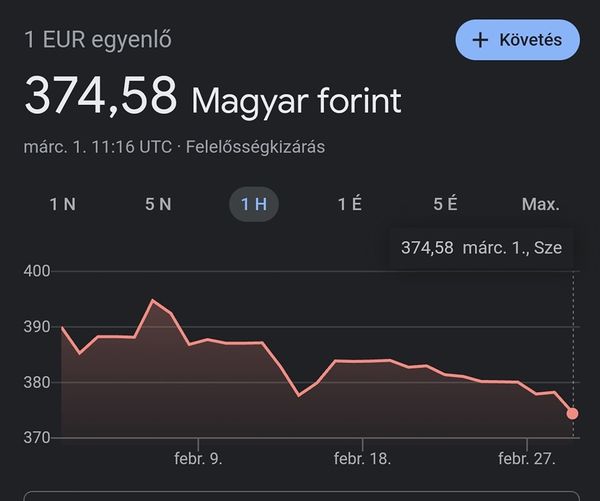Click the Magyar forint currency label
This screenshot has height=501, width=600.
click(296, 100)
